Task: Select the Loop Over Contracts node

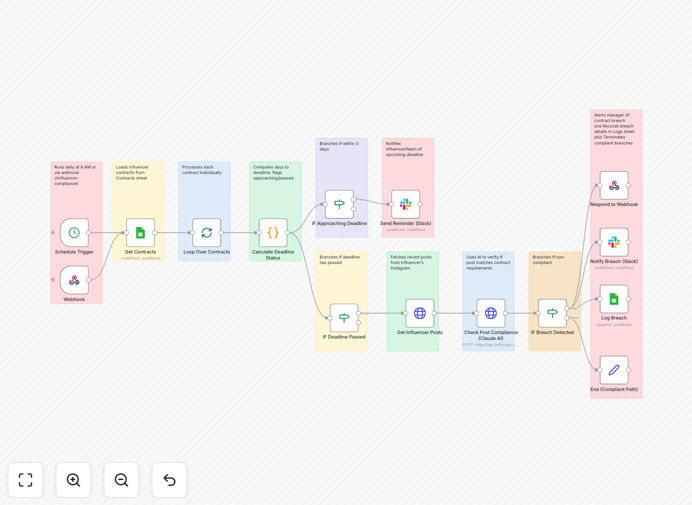Action: tap(207, 233)
